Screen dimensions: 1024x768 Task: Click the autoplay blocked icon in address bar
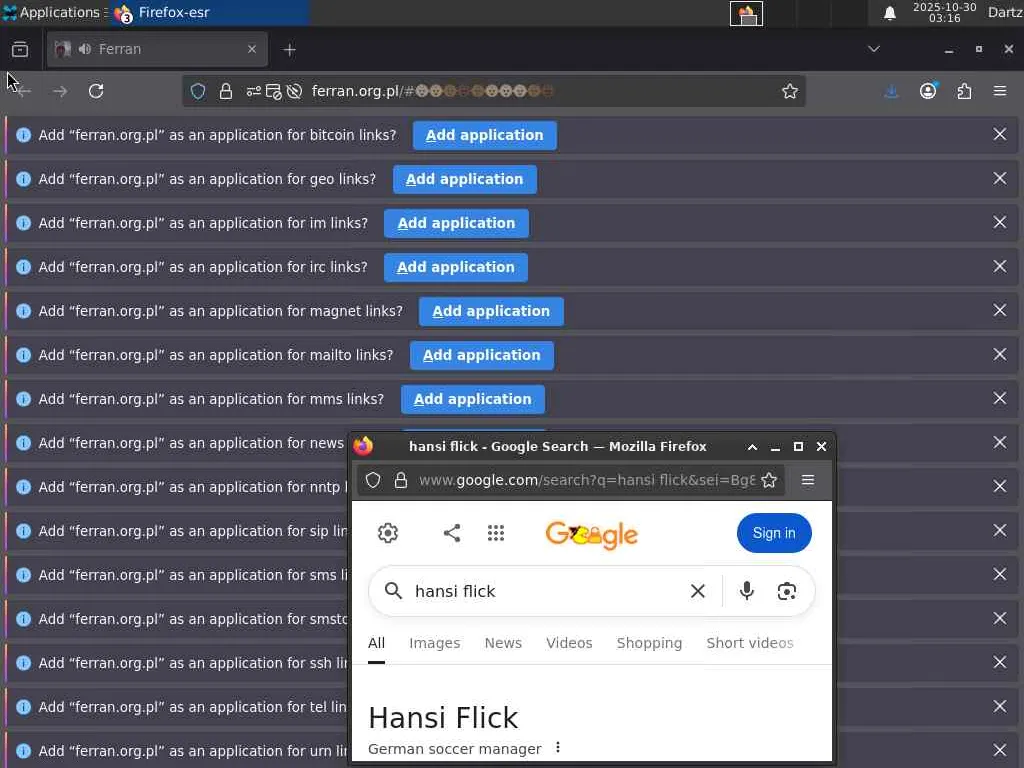point(295,91)
